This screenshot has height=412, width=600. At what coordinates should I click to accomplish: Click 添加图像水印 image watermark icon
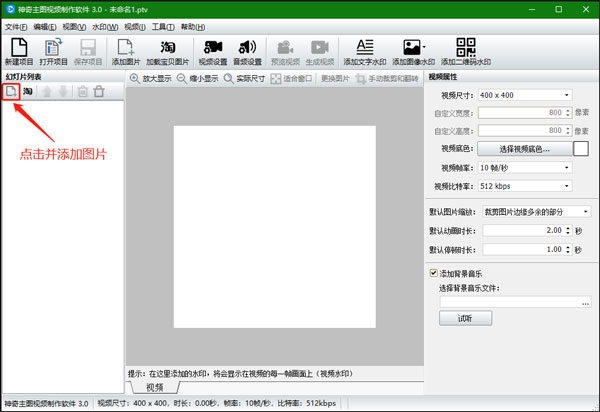tap(413, 47)
